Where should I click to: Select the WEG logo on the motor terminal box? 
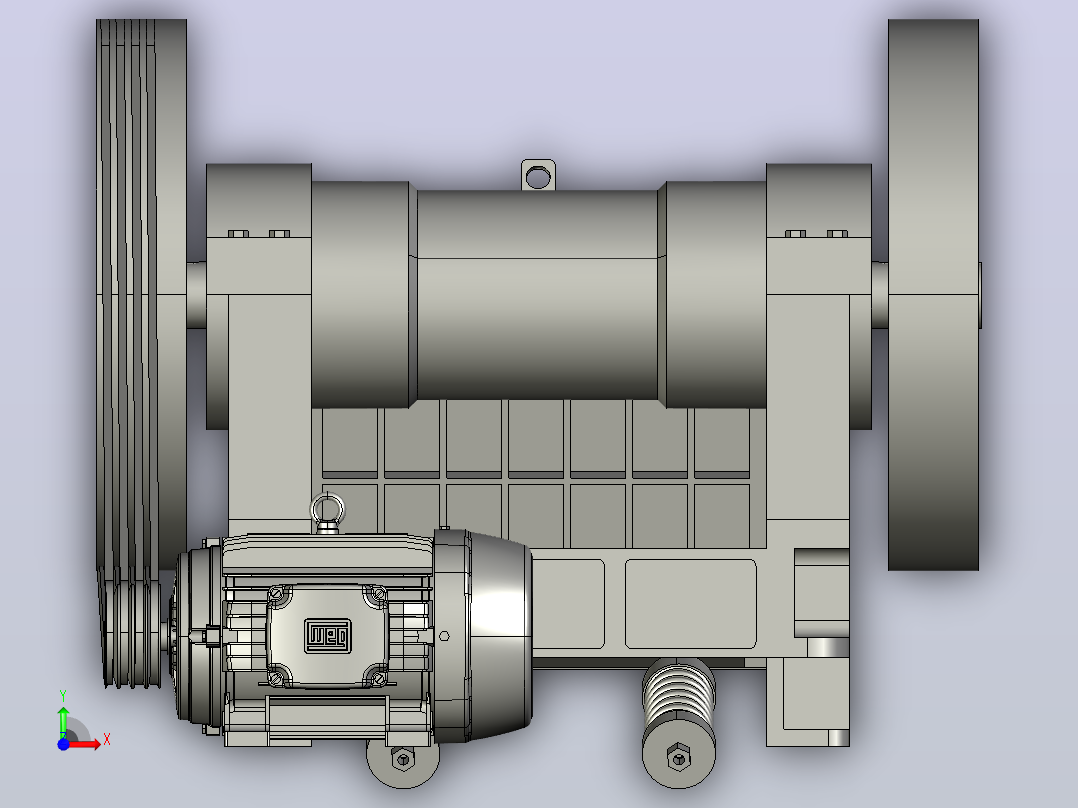[x=328, y=636]
